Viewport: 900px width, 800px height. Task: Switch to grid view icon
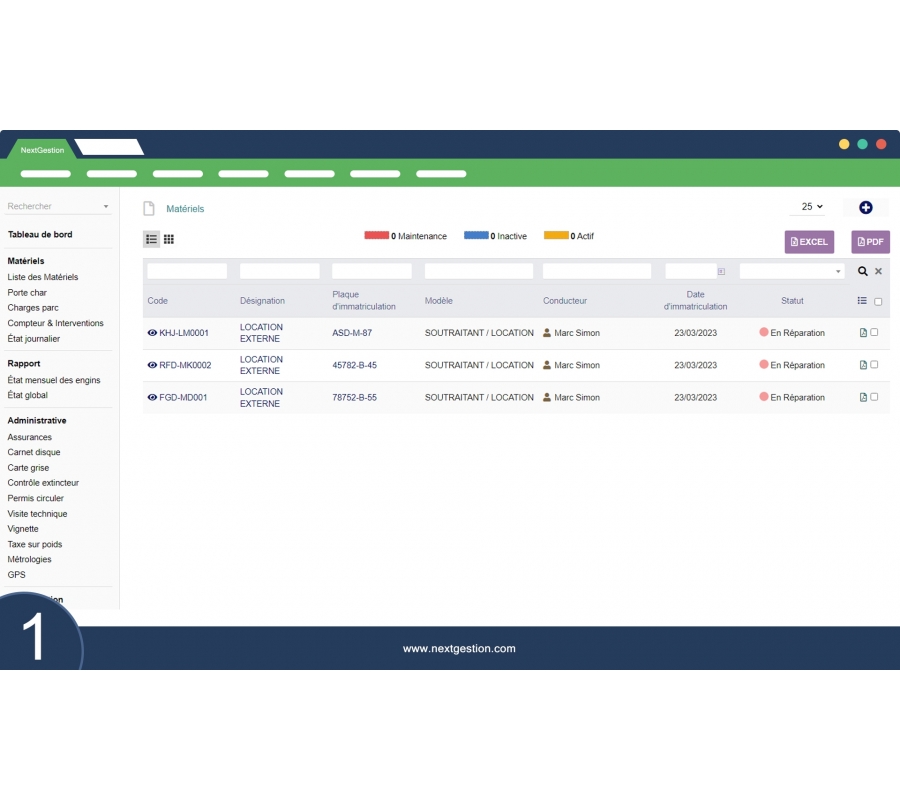(x=169, y=239)
